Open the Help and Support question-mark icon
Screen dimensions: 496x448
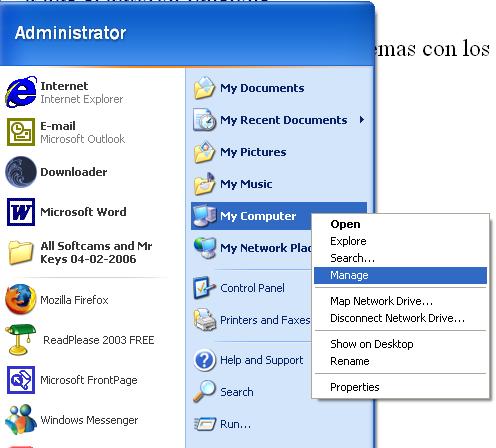(204, 360)
